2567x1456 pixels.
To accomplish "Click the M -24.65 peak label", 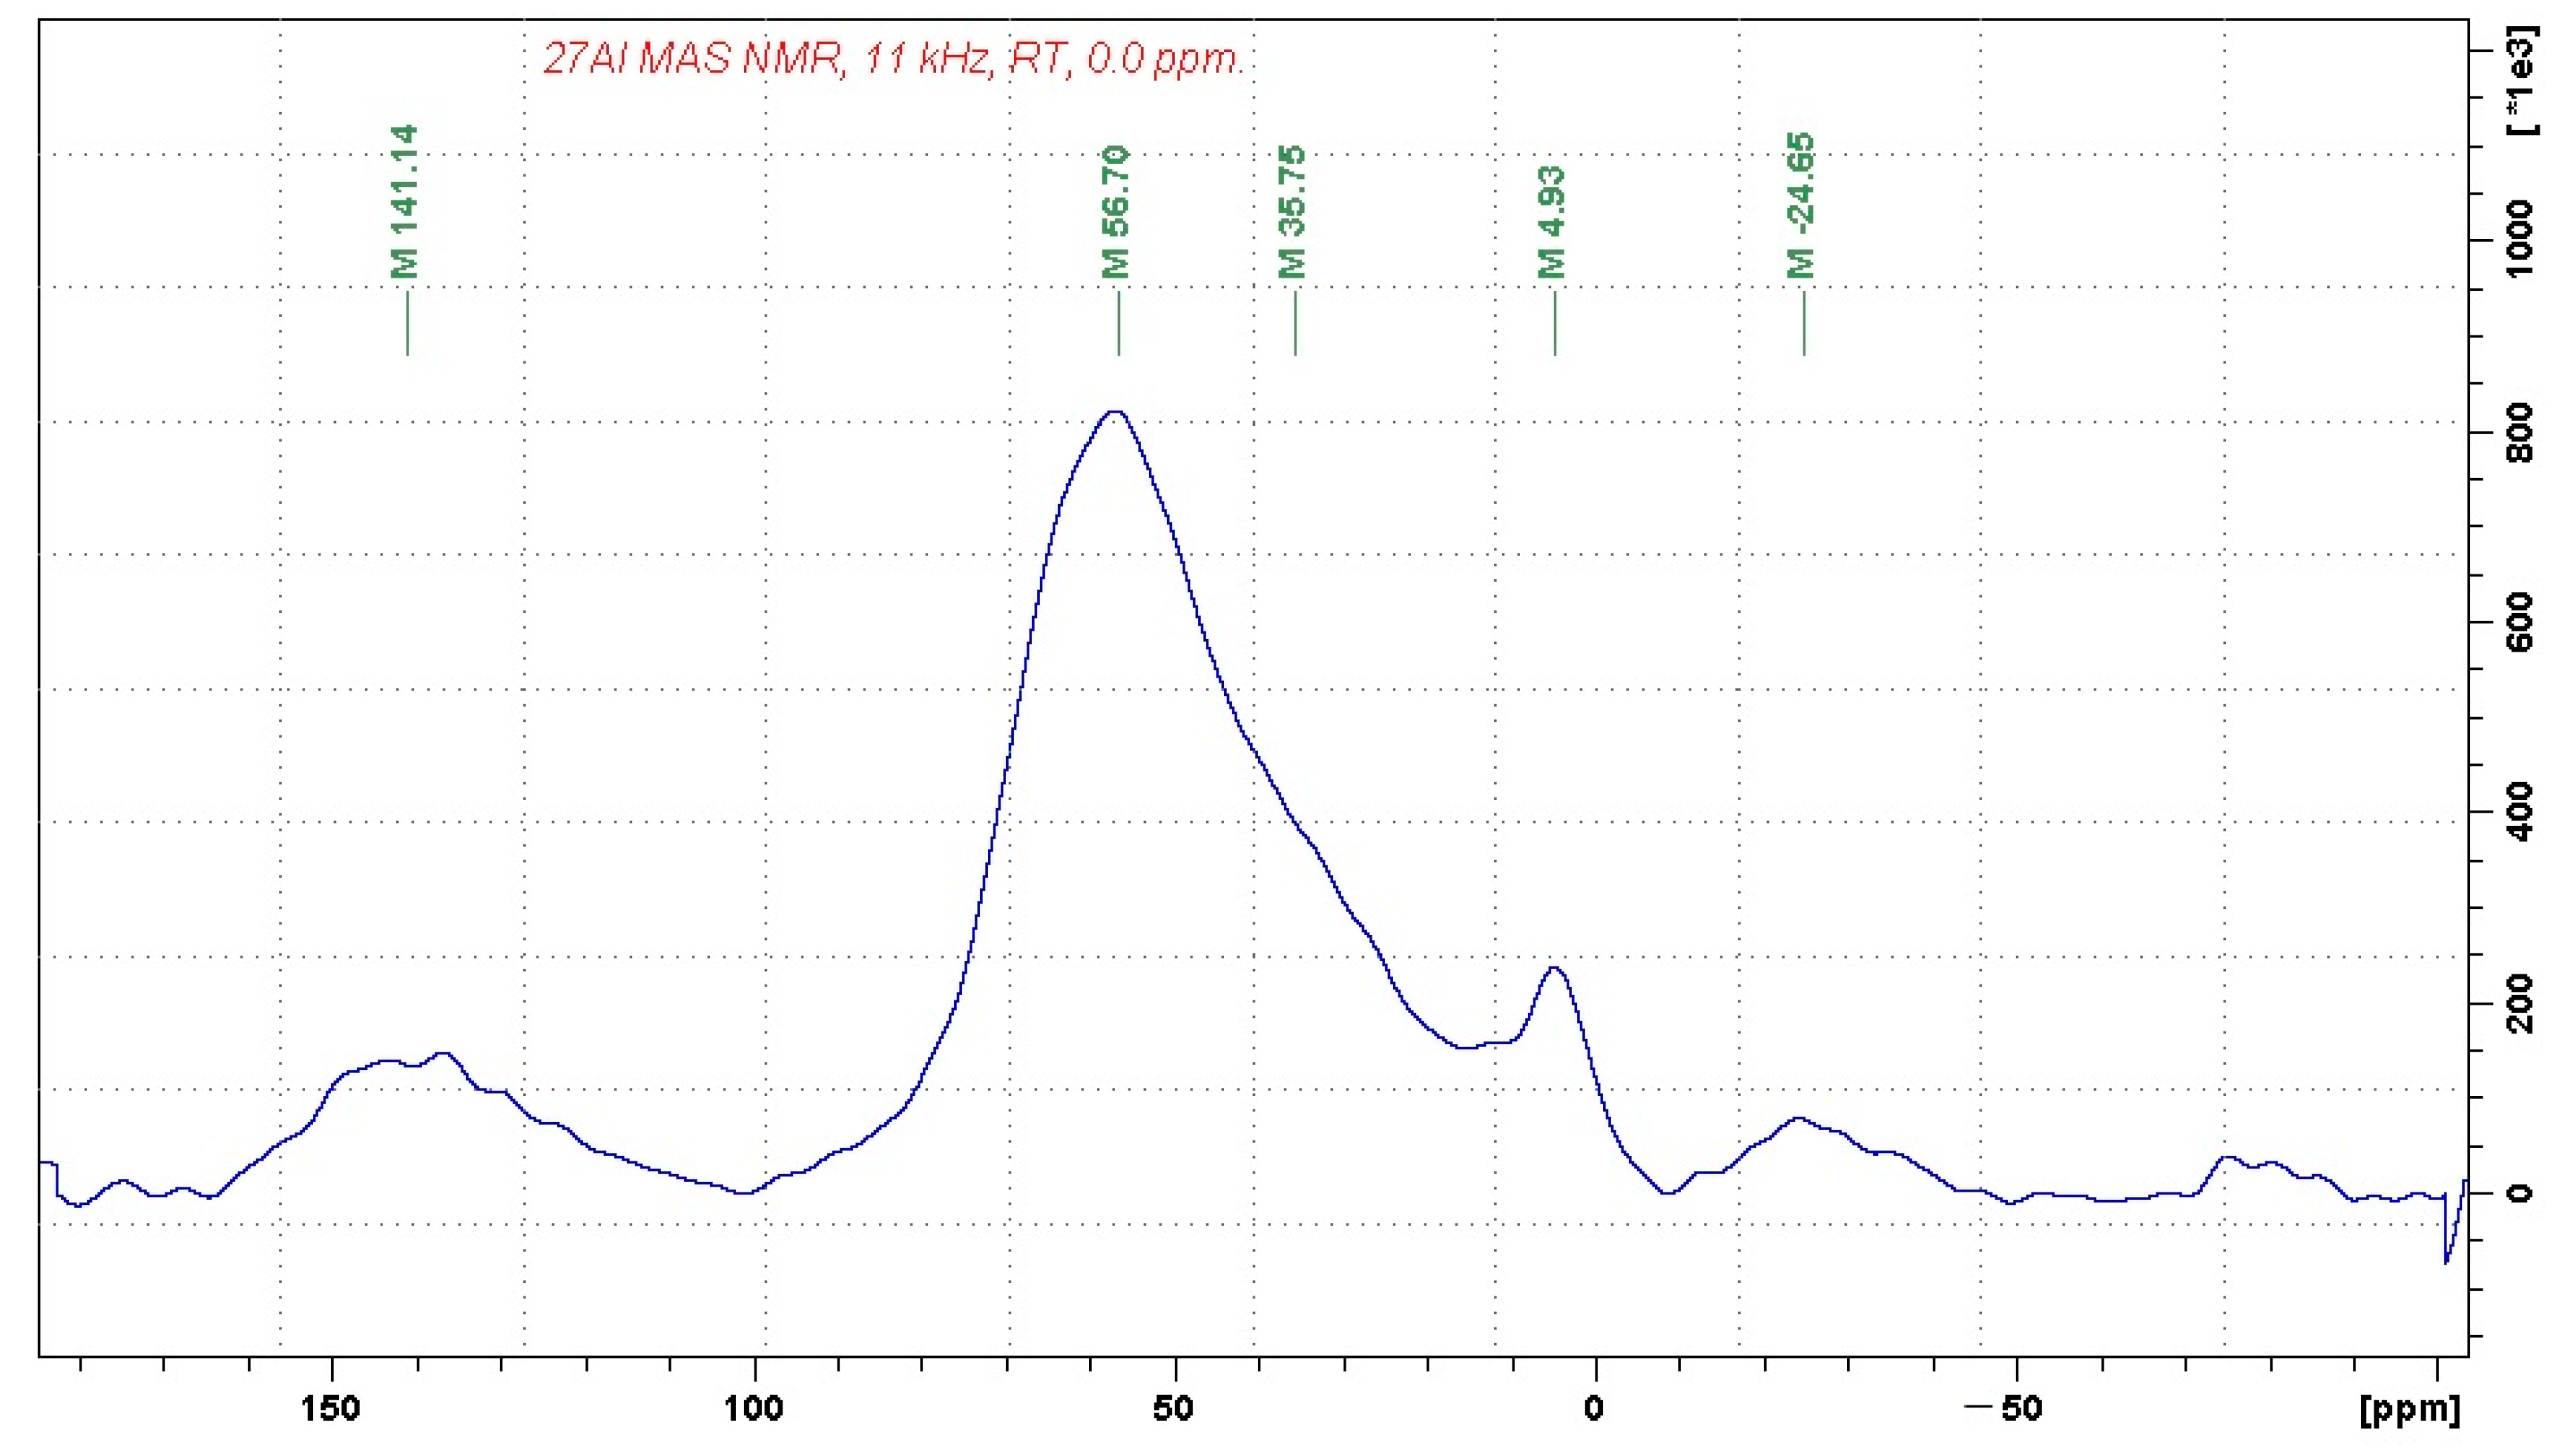I will click(x=1801, y=205).
